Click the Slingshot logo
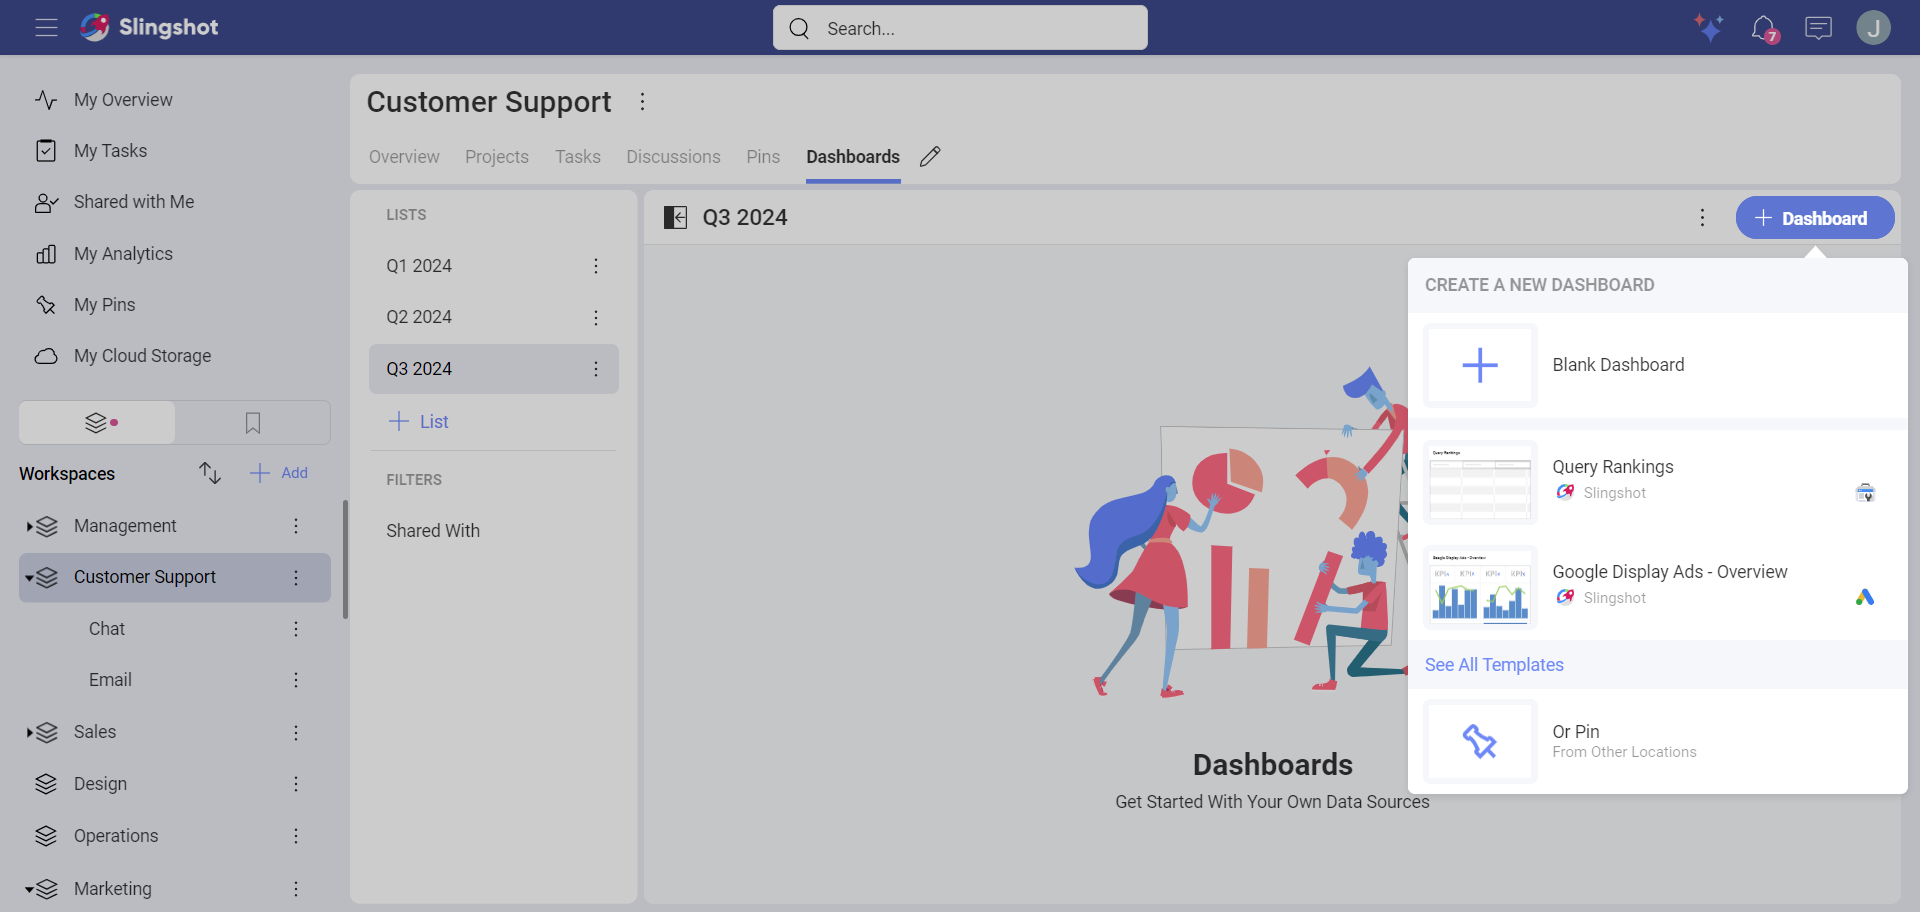Viewport: 1920px width, 912px height. pyautogui.click(x=149, y=27)
